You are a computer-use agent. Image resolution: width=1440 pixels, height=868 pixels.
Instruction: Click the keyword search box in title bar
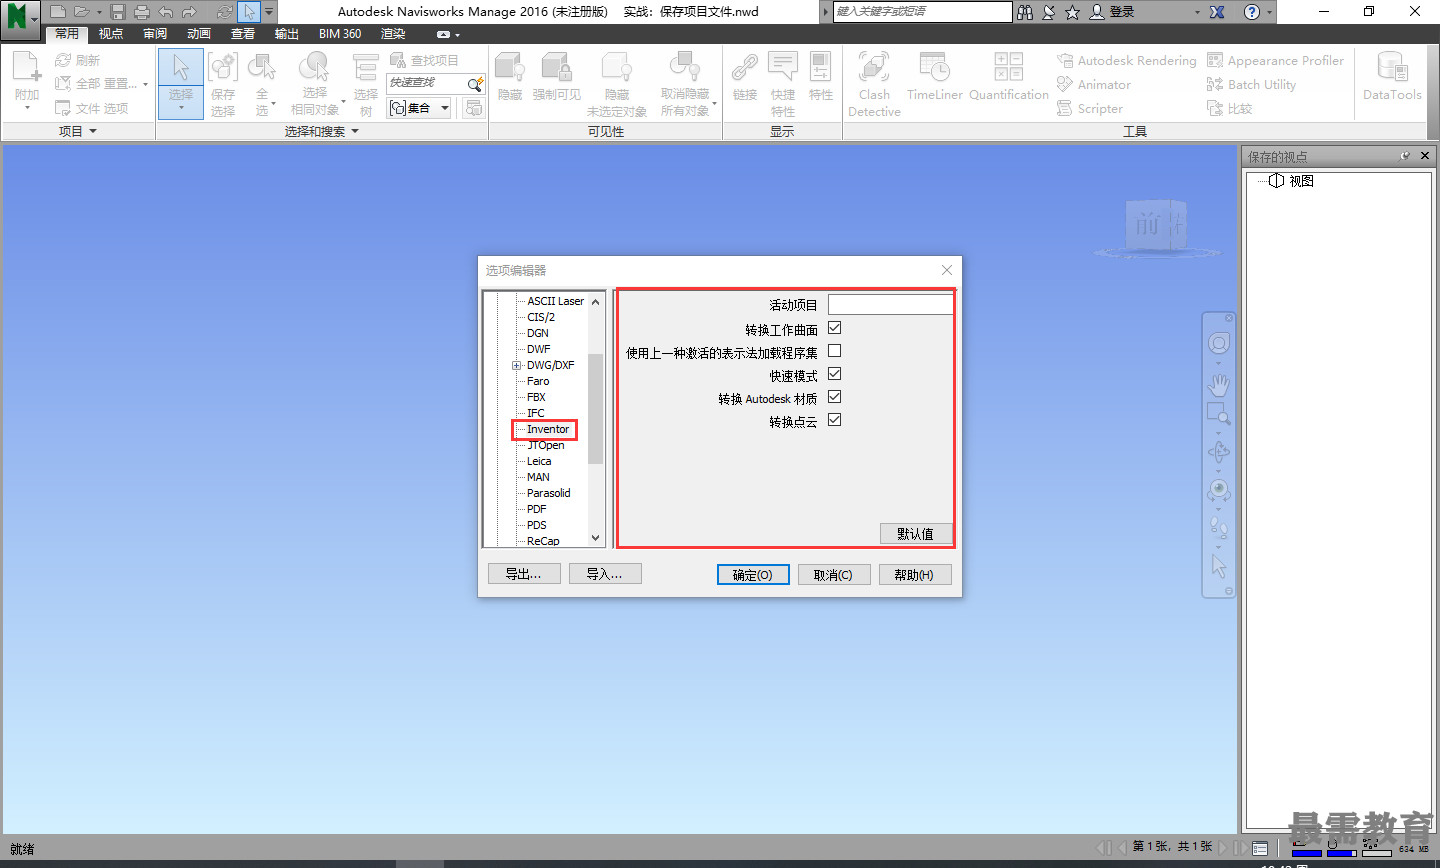[923, 11]
